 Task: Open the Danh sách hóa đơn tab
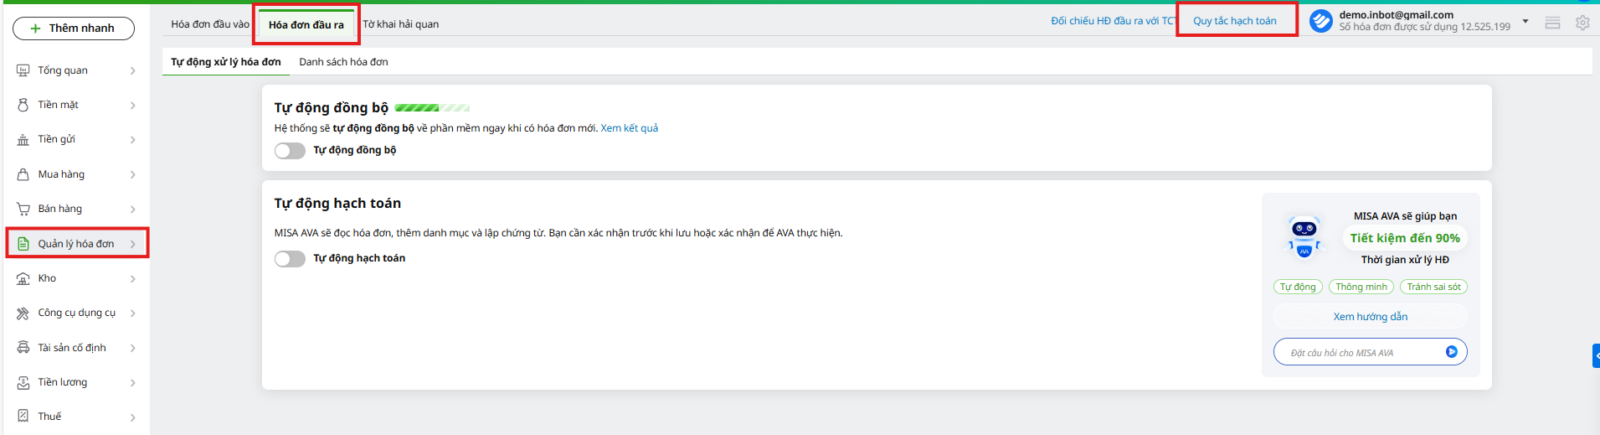click(x=343, y=62)
